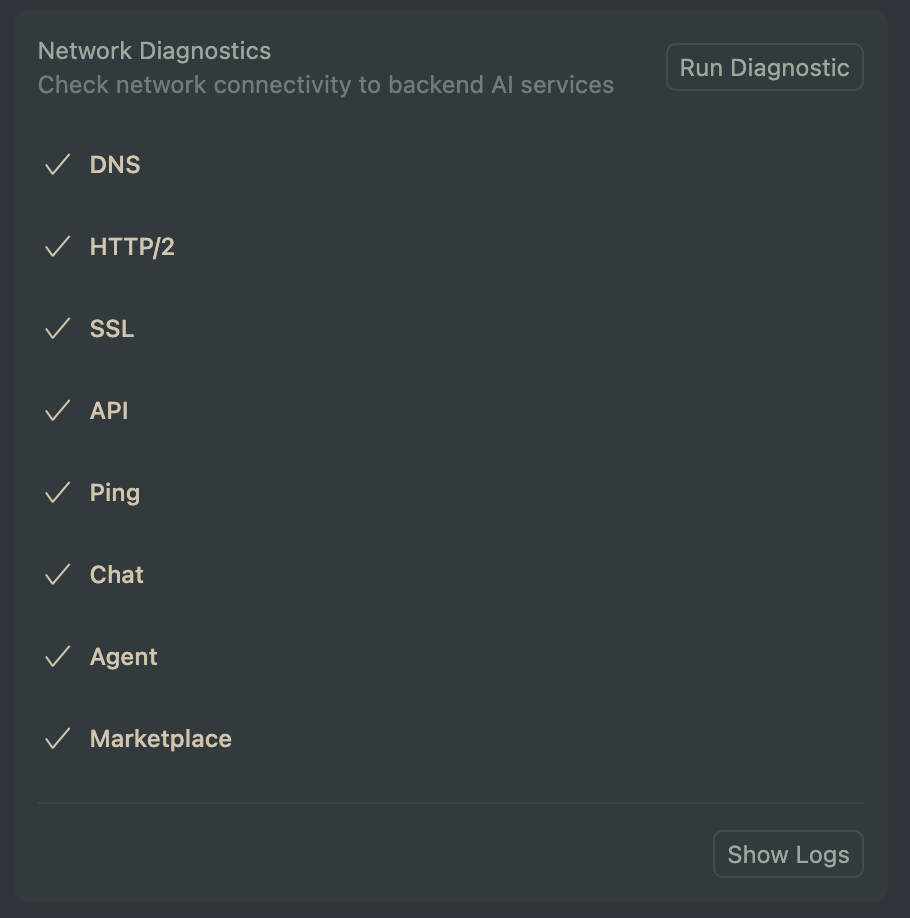The height and width of the screenshot is (918, 910).
Task: Click the HTTP/2 checkmark icon
Action: click(58, 246)
